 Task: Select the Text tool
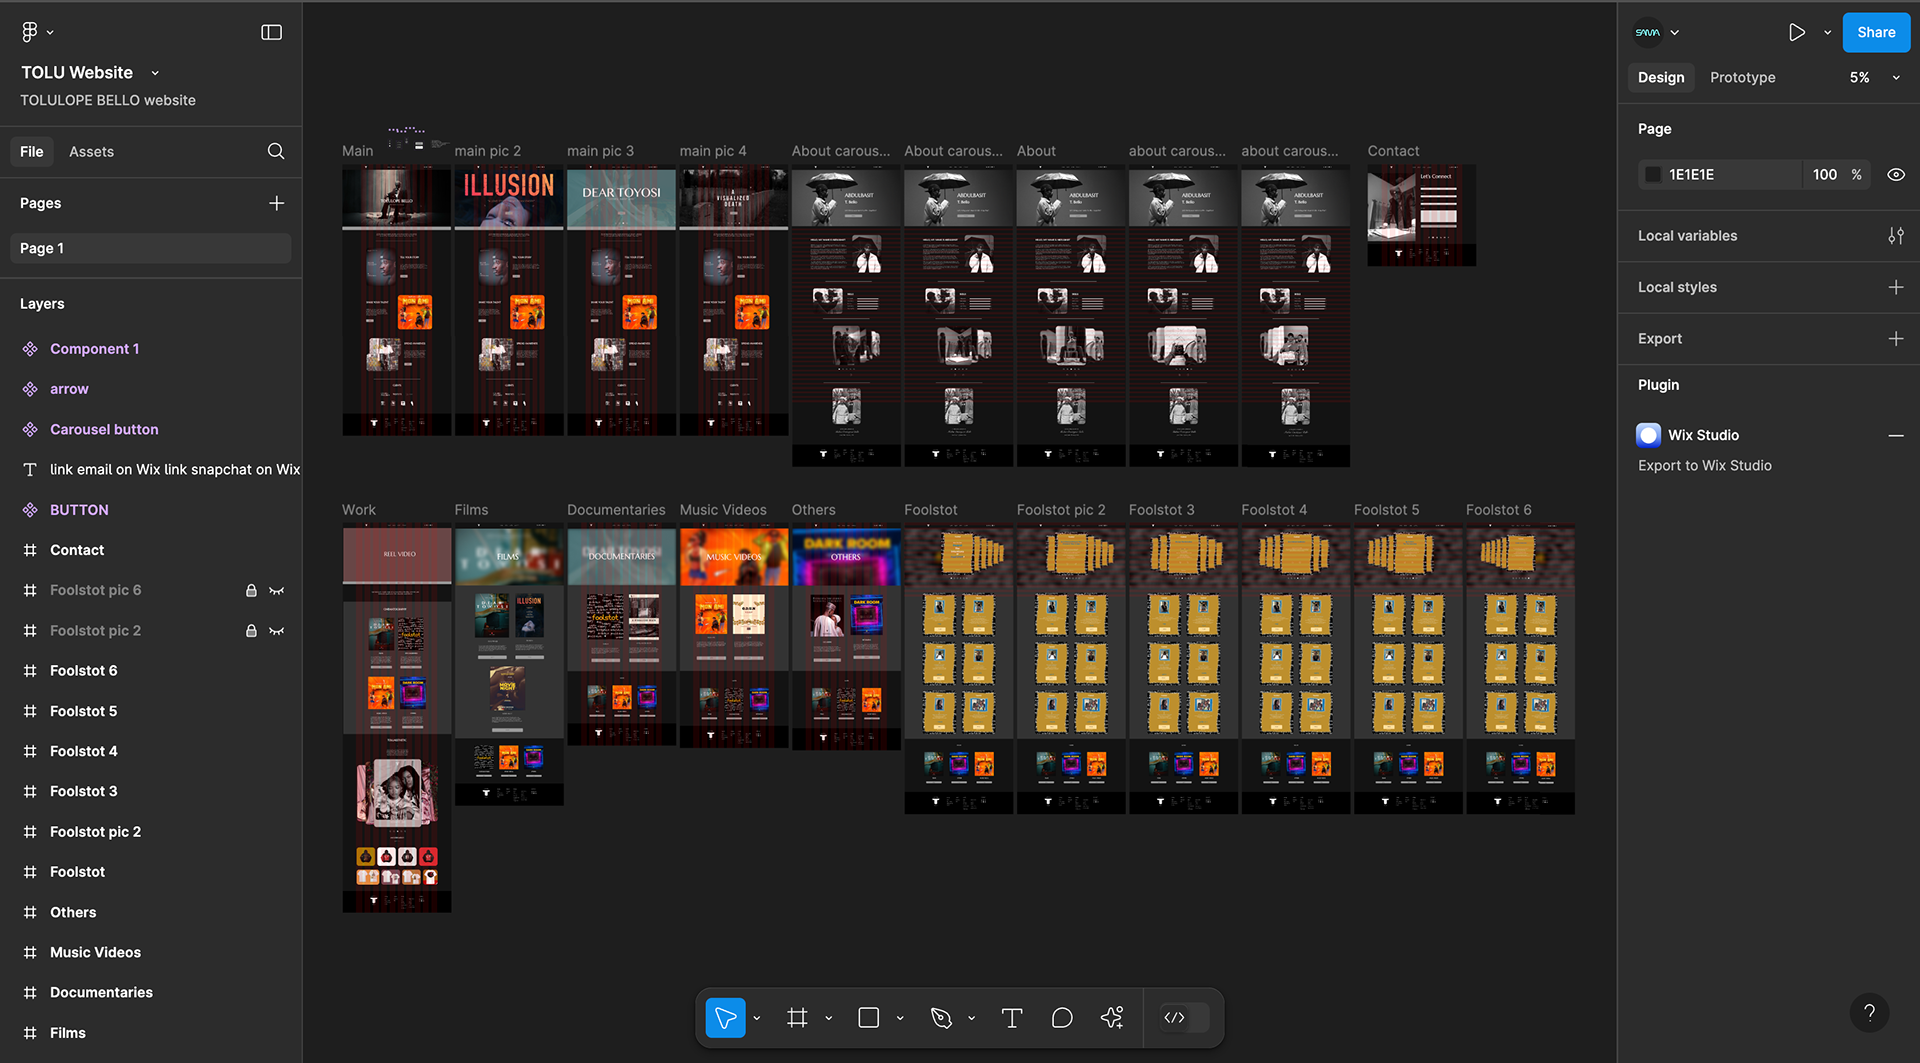point(1011,1017)
